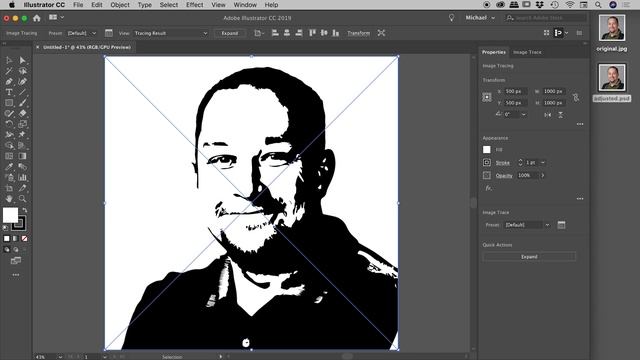Screen dimensions: 640x360
Task: Set paint mode to Gradient
Action: [16, 238]
